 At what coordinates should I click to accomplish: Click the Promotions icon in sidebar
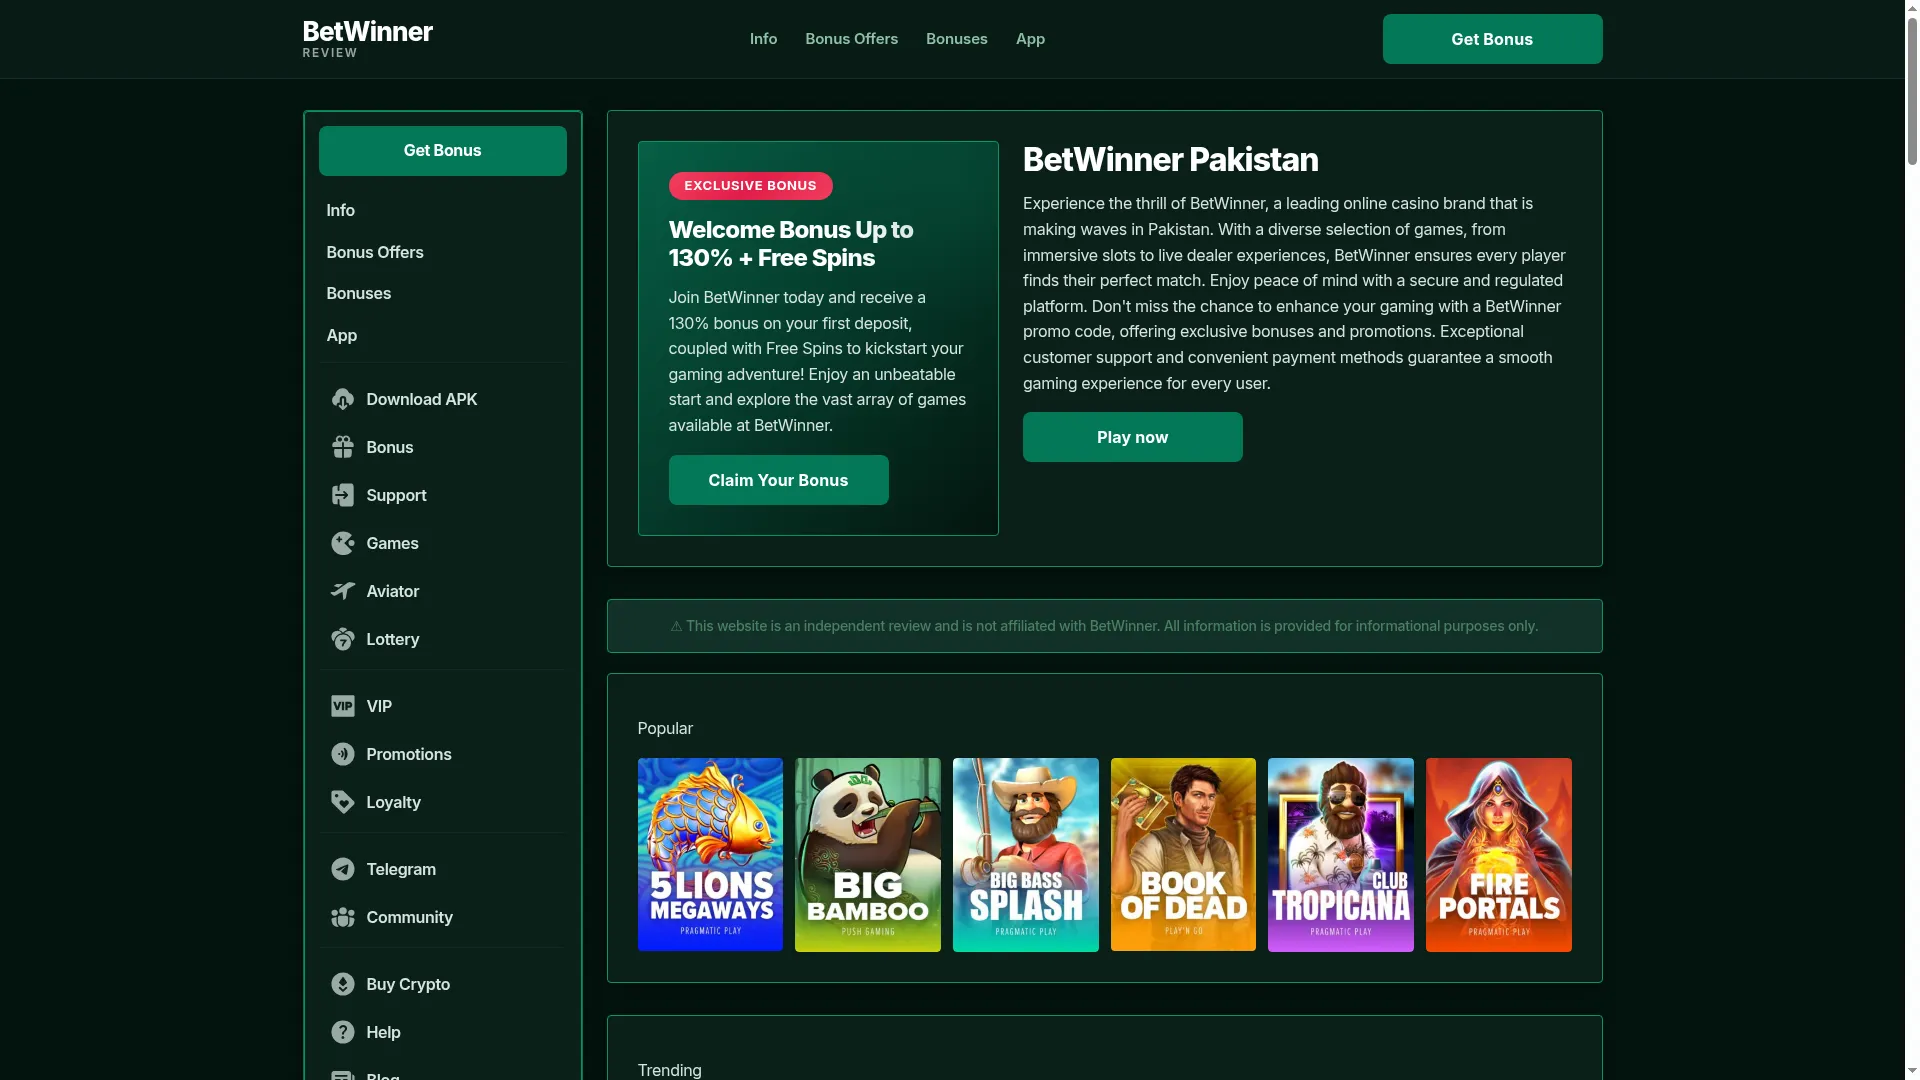click(x=342, y=754)
